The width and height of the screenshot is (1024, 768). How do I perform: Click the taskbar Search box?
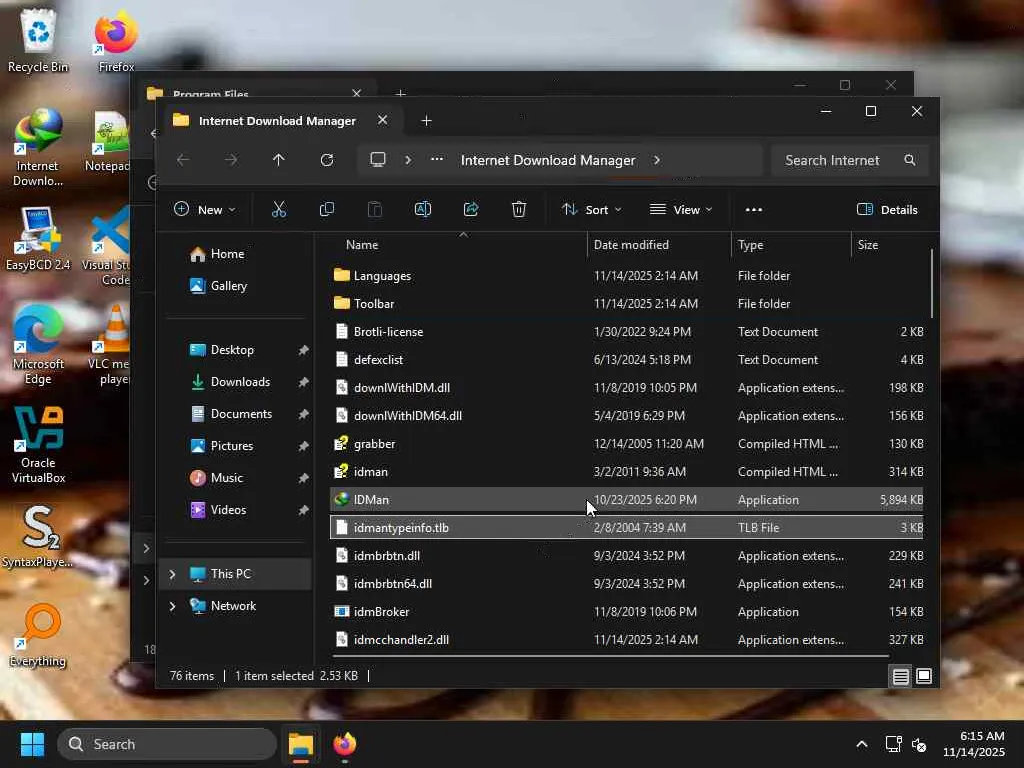click(167, 744)
